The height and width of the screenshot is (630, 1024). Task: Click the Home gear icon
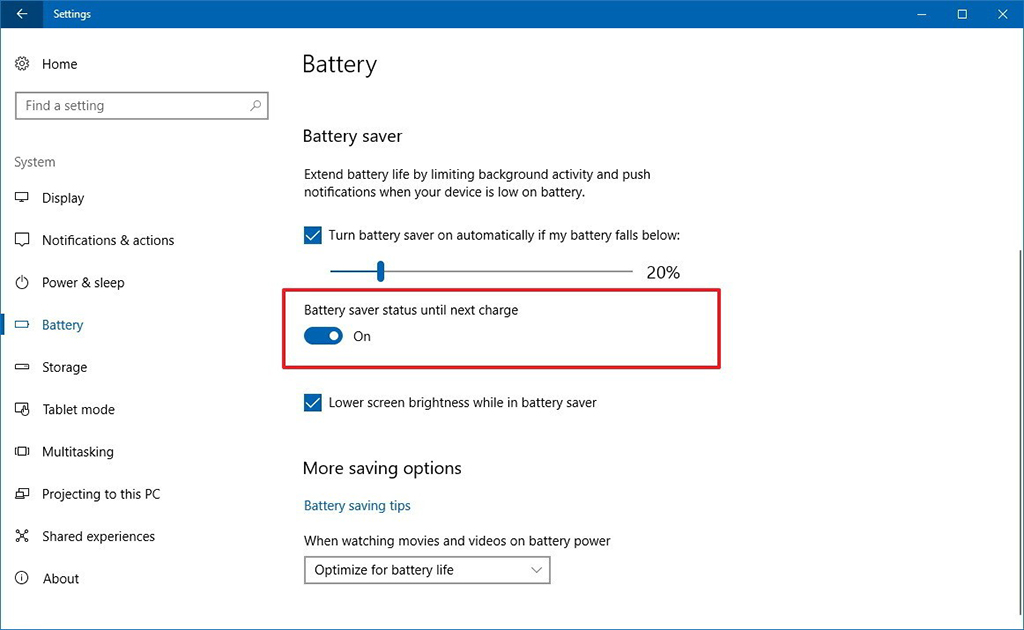[22, 64]
